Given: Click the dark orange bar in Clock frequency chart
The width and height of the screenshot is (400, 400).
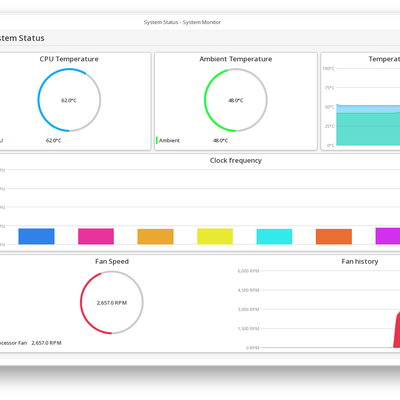Looking at the screenshot, I should coord(334,237).
